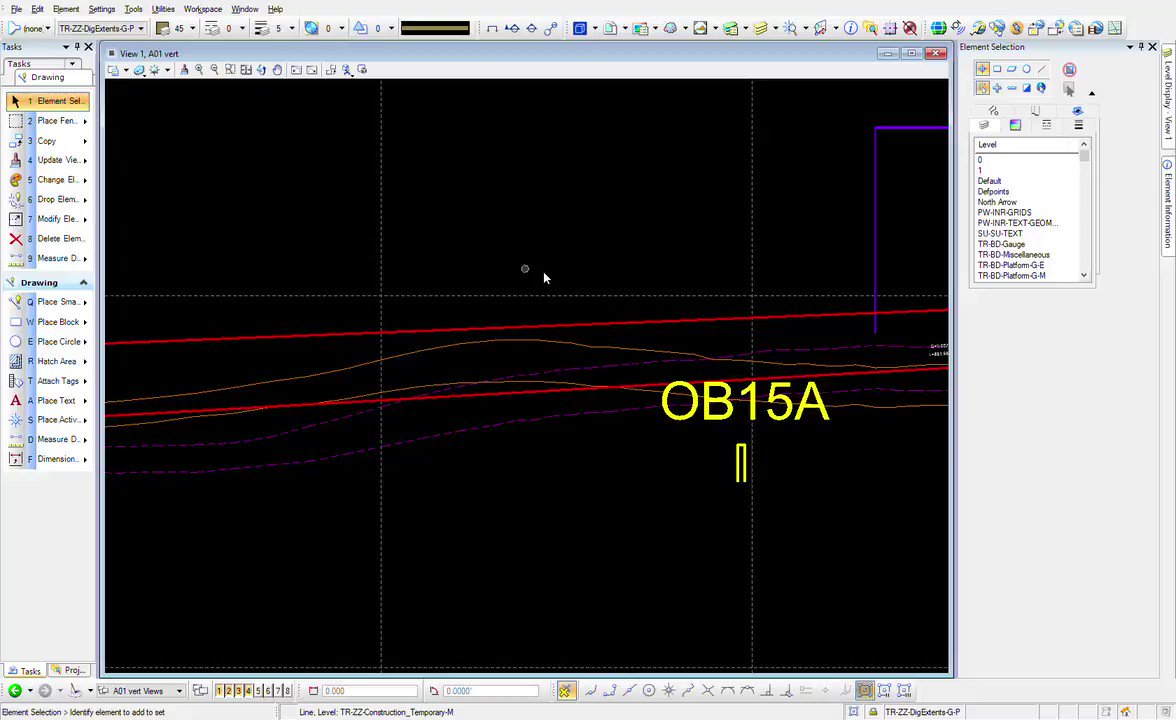This screenshot has width=1176, height=720.
Task: Activate the Pan View hand icon
Action: coord(277,70)
